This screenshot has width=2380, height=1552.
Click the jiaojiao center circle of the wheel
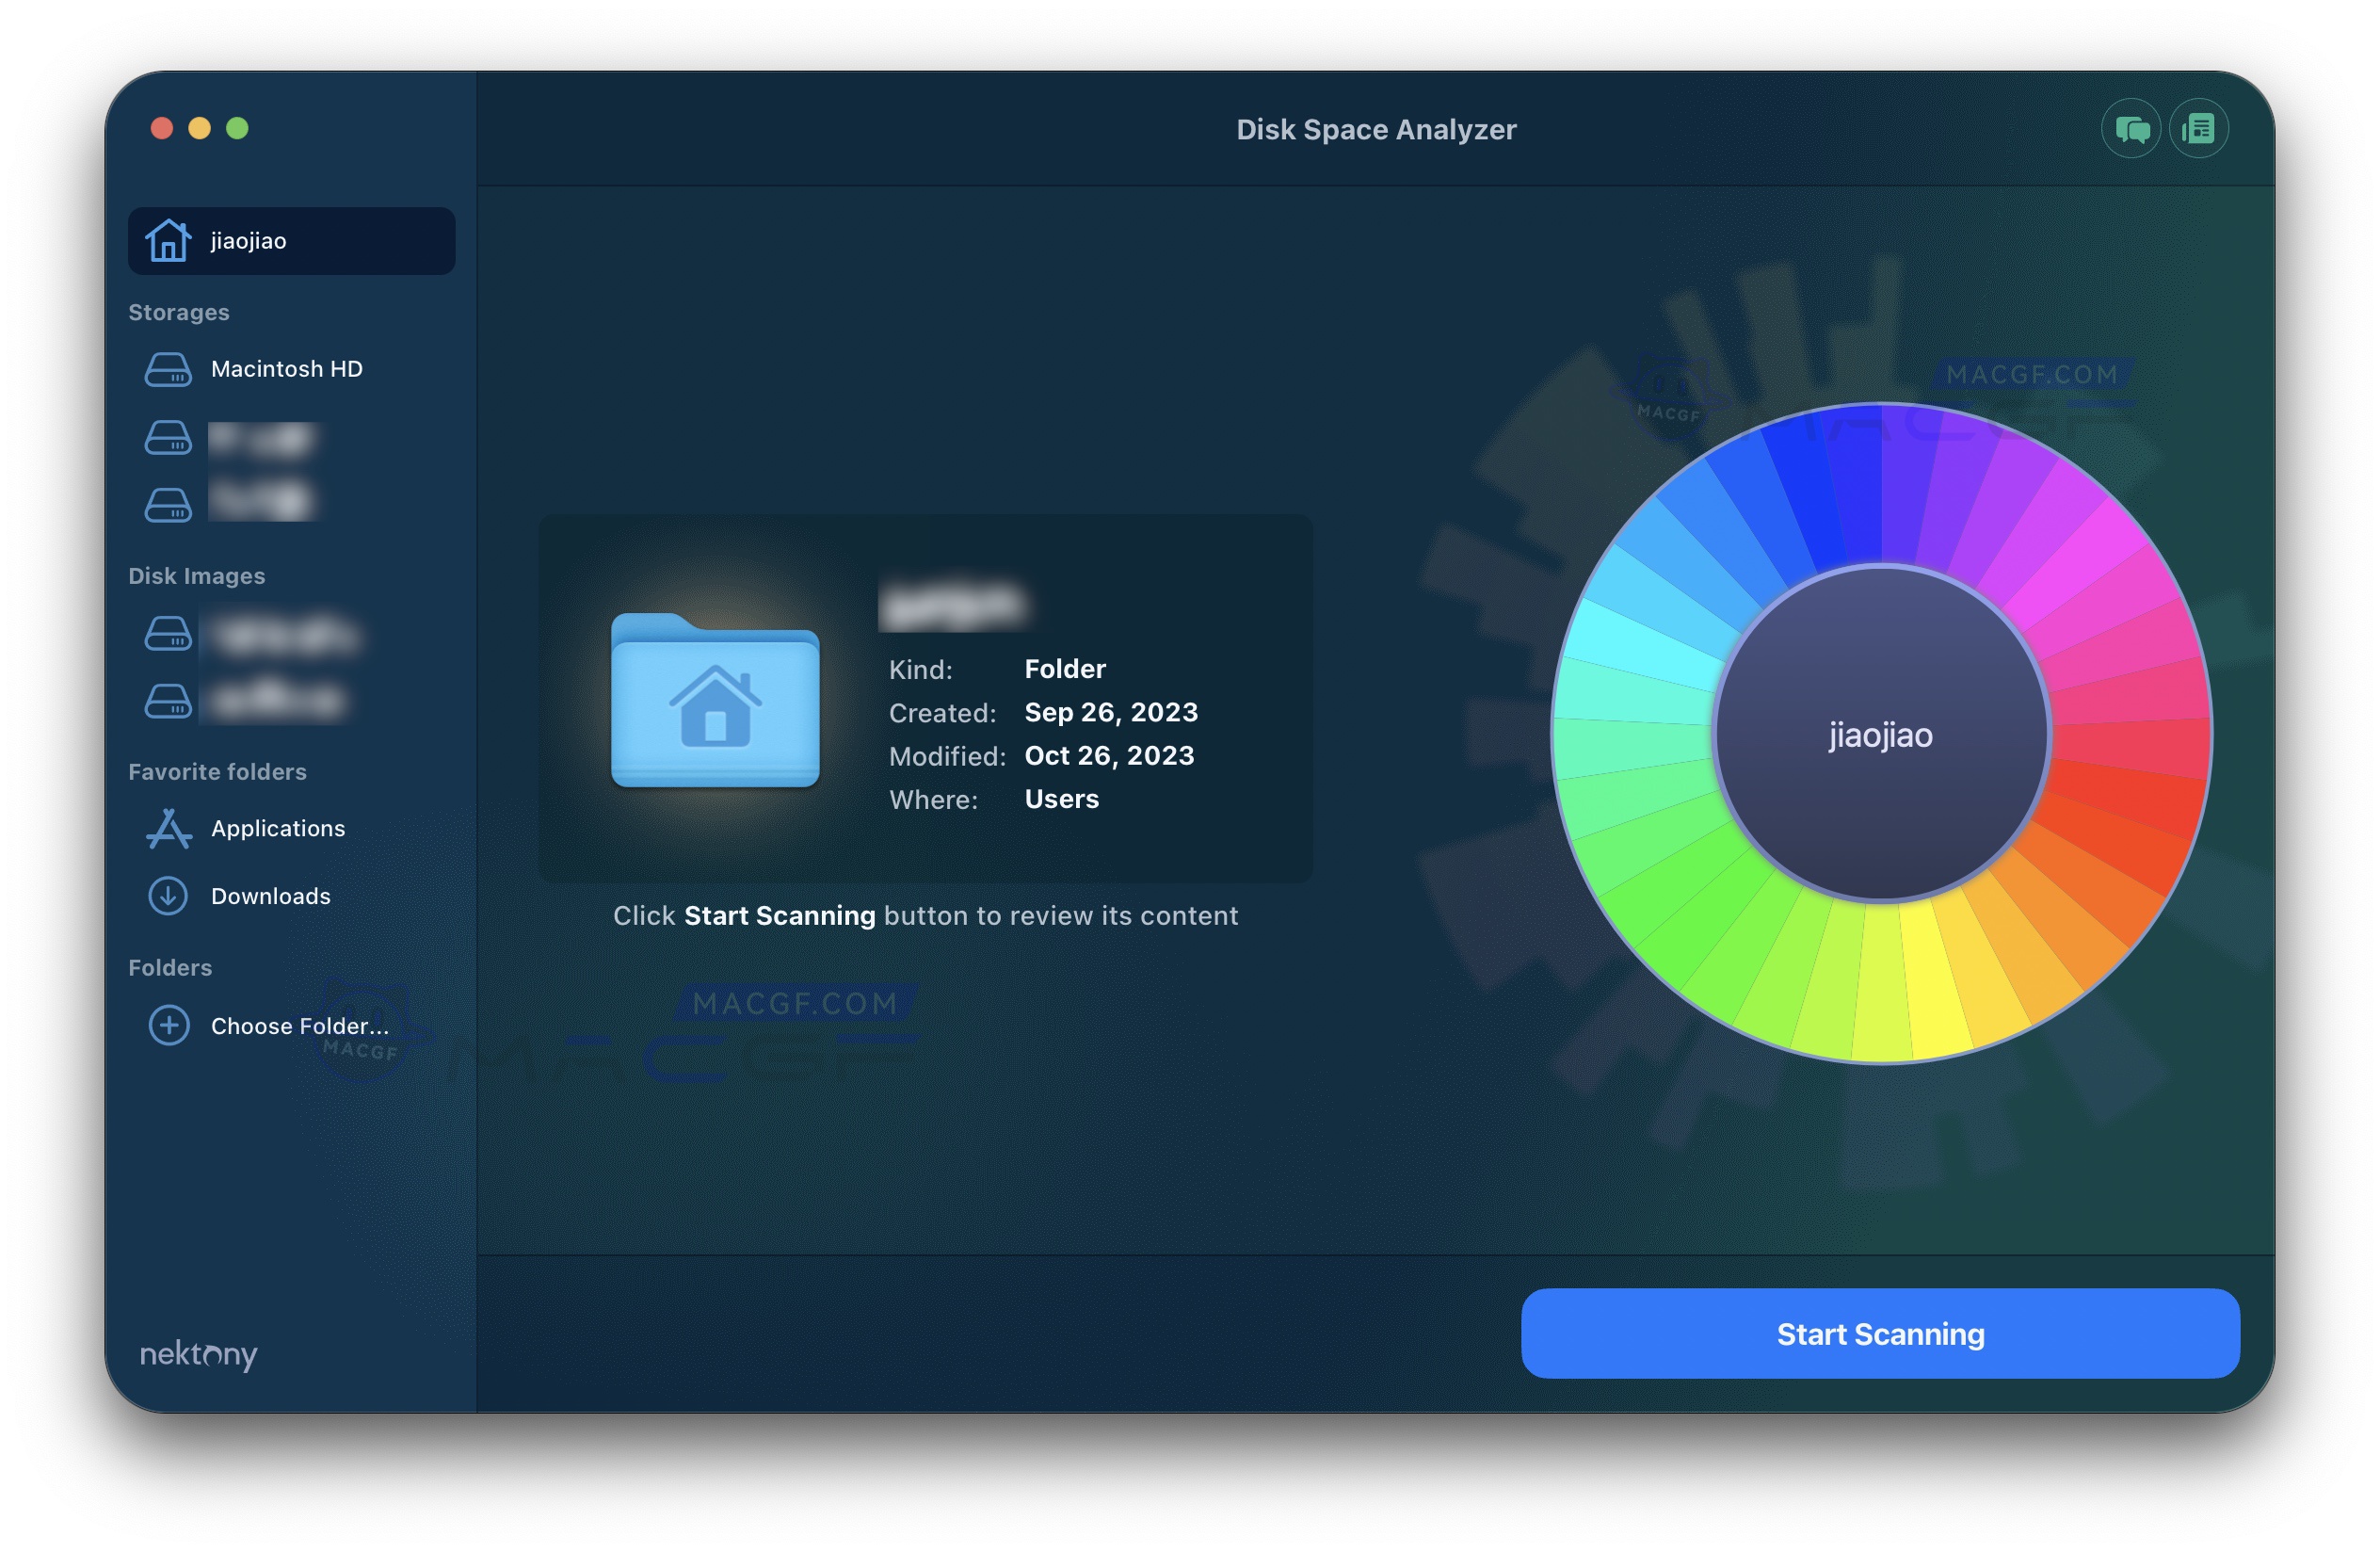(x=1880, y=735)
